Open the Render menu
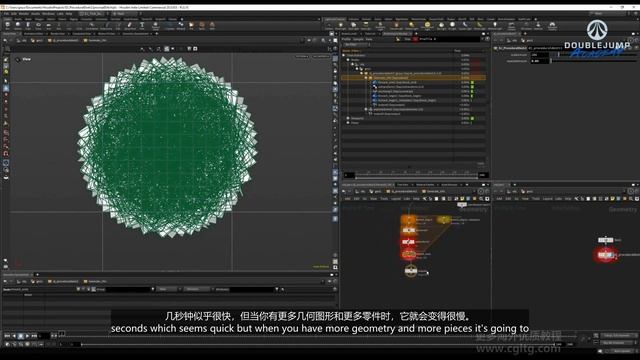 24,13
